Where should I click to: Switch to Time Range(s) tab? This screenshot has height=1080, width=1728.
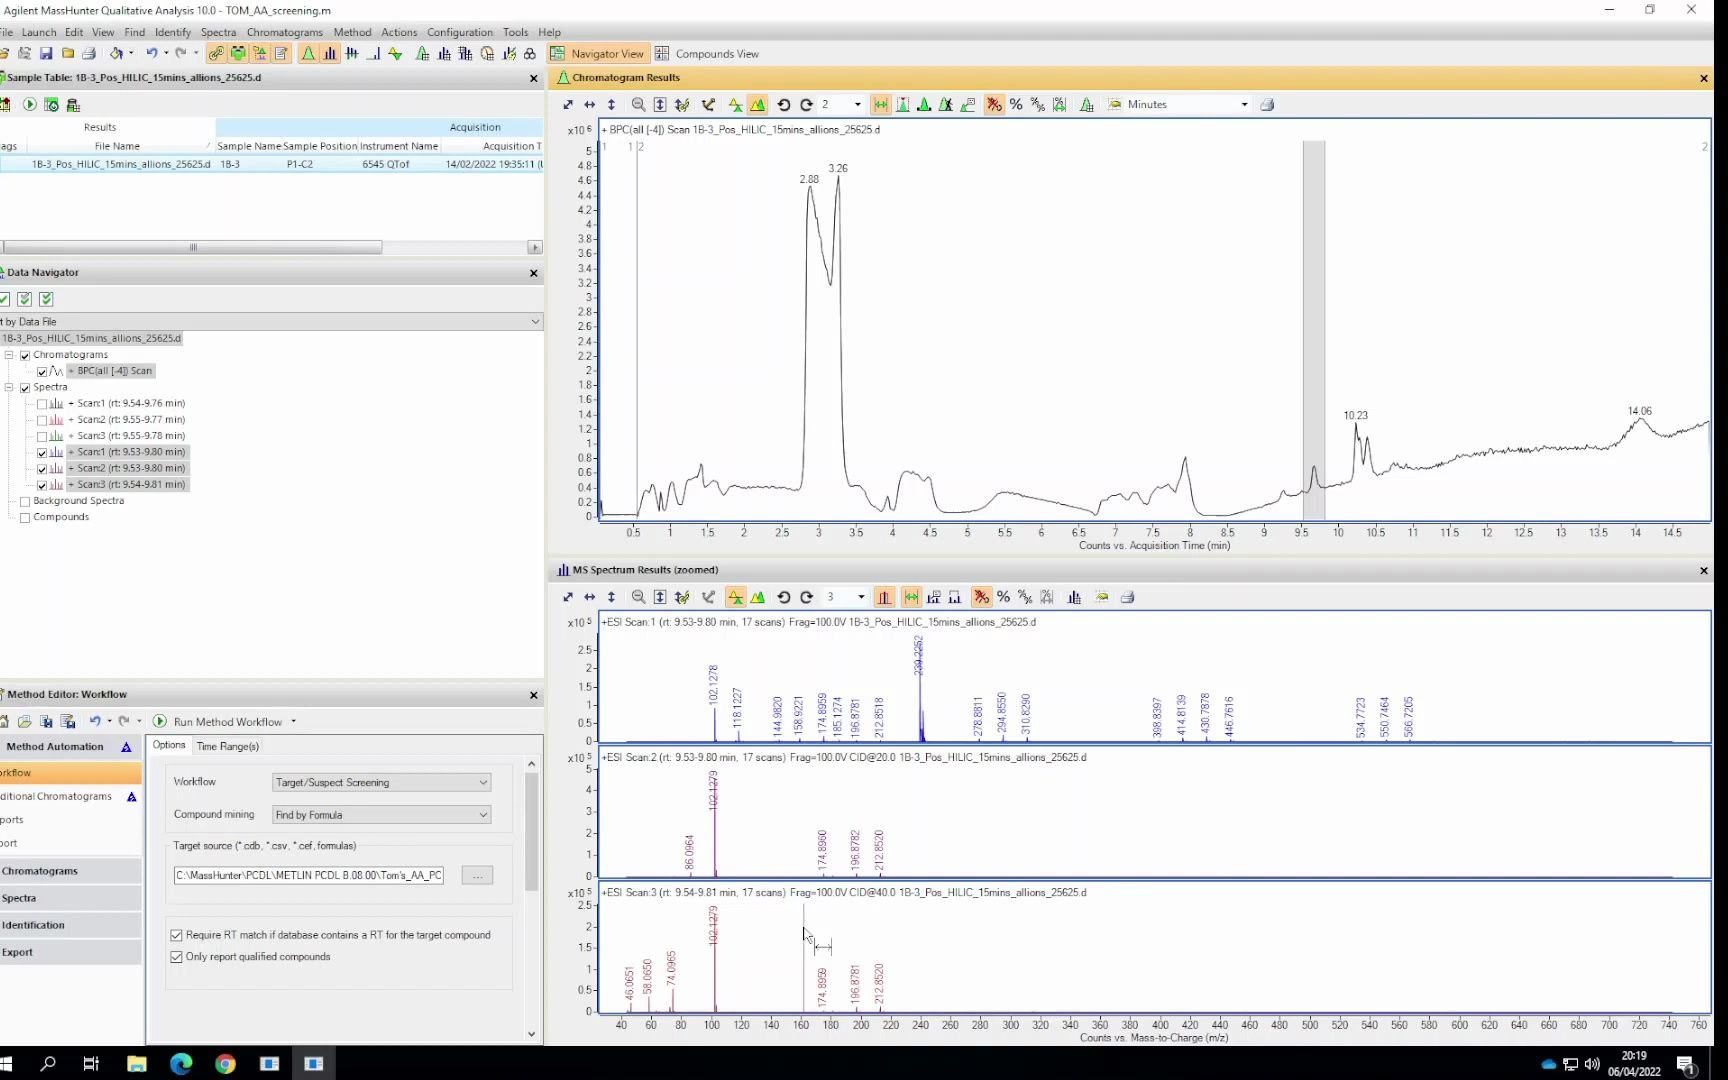tap(227, 746)
